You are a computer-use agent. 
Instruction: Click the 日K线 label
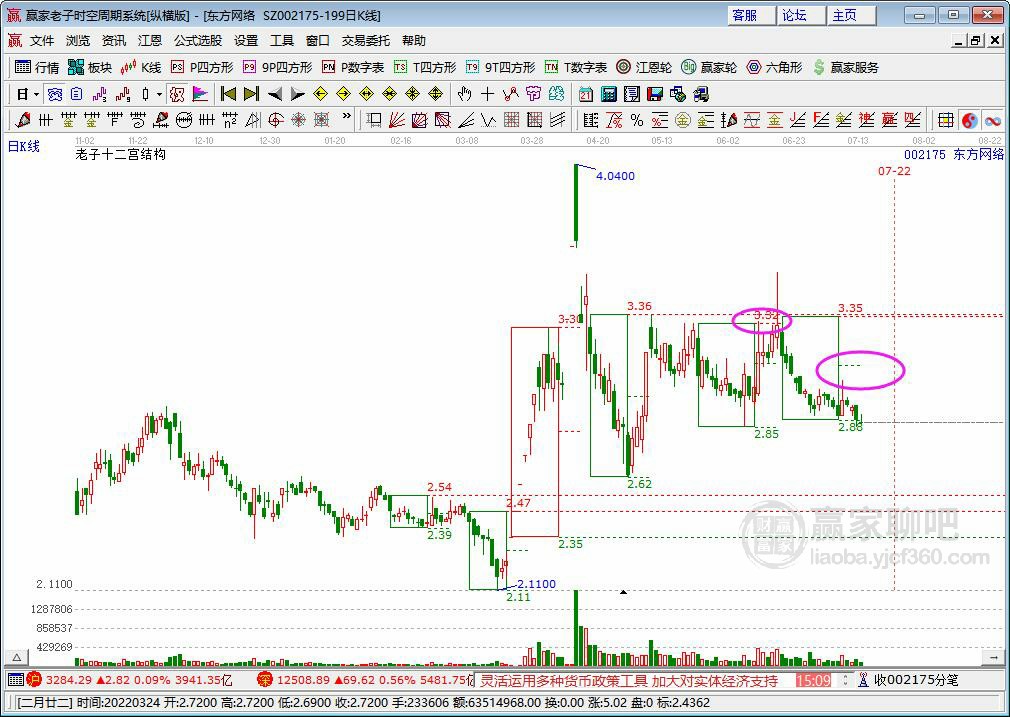point(24,146)
